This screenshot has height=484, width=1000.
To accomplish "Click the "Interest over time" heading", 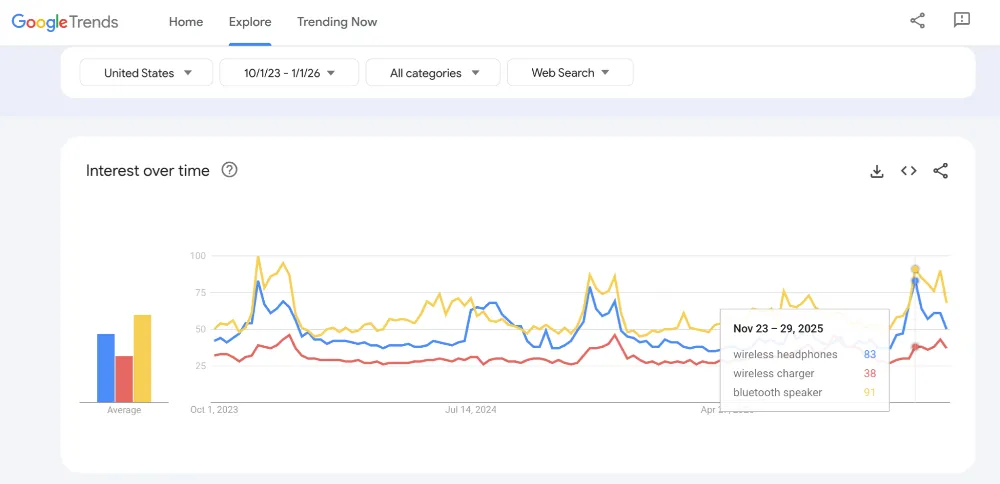I will click(x=147, y=170).
